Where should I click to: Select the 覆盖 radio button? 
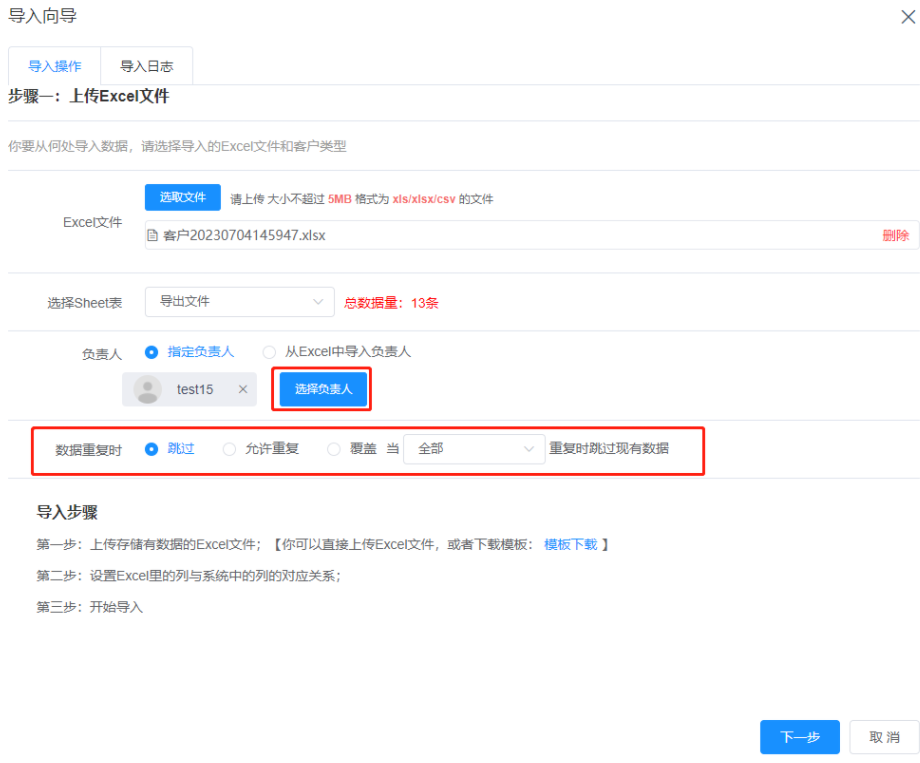333,448
